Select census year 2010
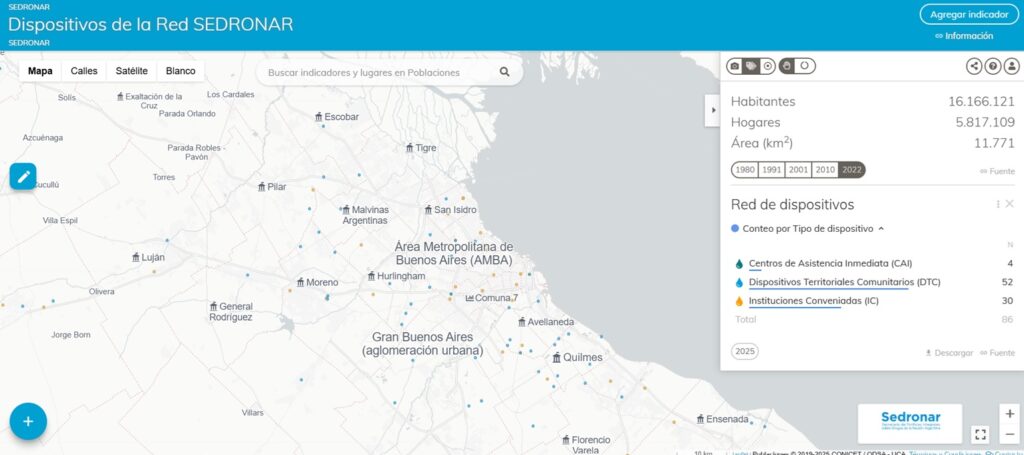1024x455 pixels. pos(825,170)
